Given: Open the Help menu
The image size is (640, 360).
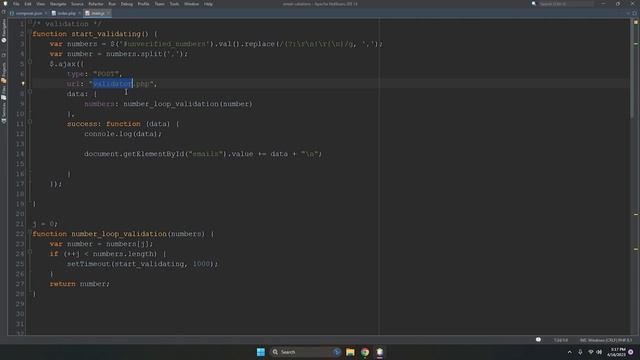Looking at the screenshot, I should (208, 4).
